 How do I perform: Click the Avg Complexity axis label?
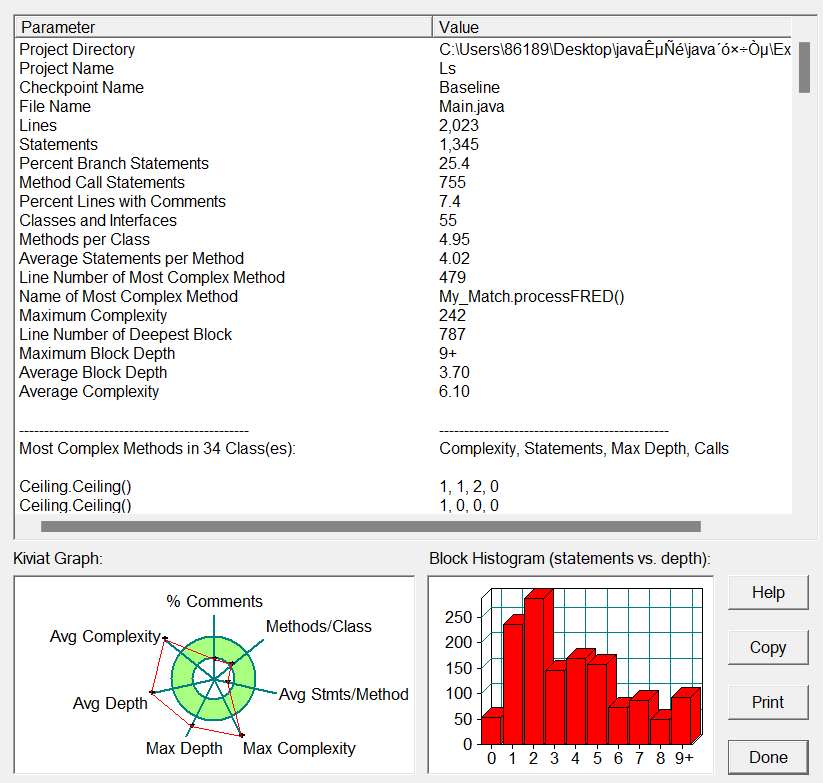105,637
